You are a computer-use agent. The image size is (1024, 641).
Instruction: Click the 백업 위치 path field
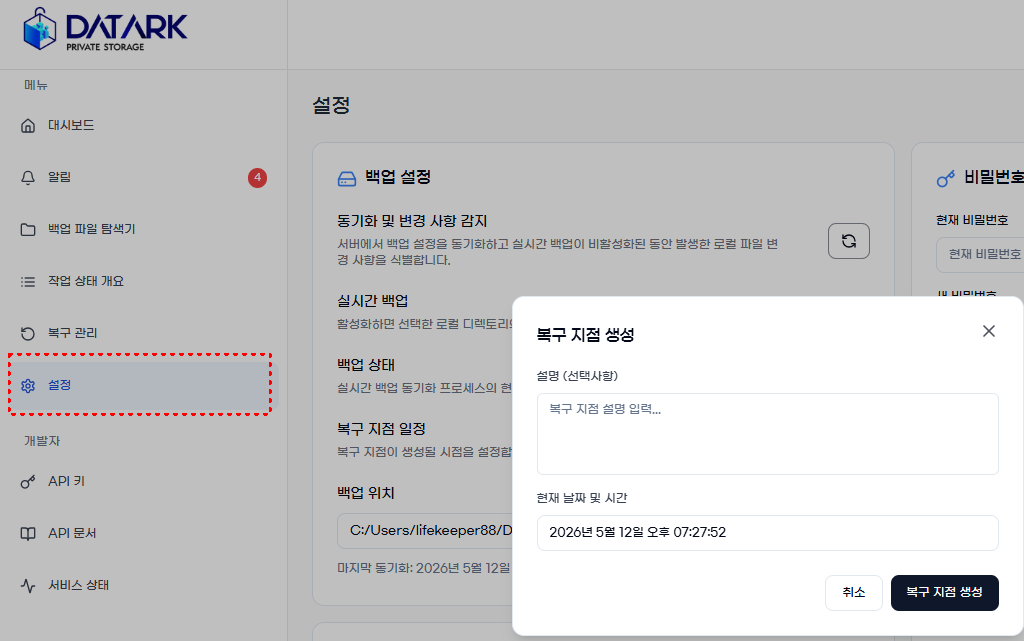pyautogui.click(x=425, y=531)
